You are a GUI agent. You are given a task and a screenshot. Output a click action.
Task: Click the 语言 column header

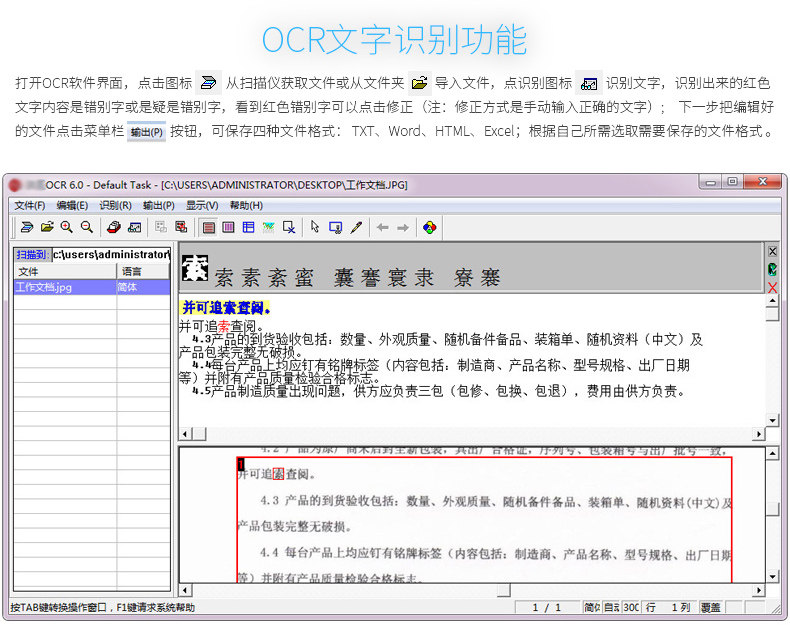(x=144, y=271)
